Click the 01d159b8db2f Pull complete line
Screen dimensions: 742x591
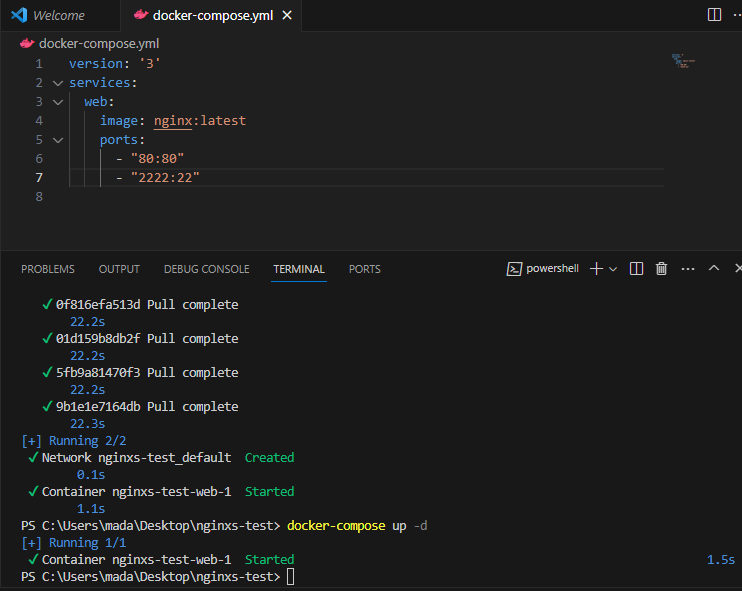(x=140, y=338)
